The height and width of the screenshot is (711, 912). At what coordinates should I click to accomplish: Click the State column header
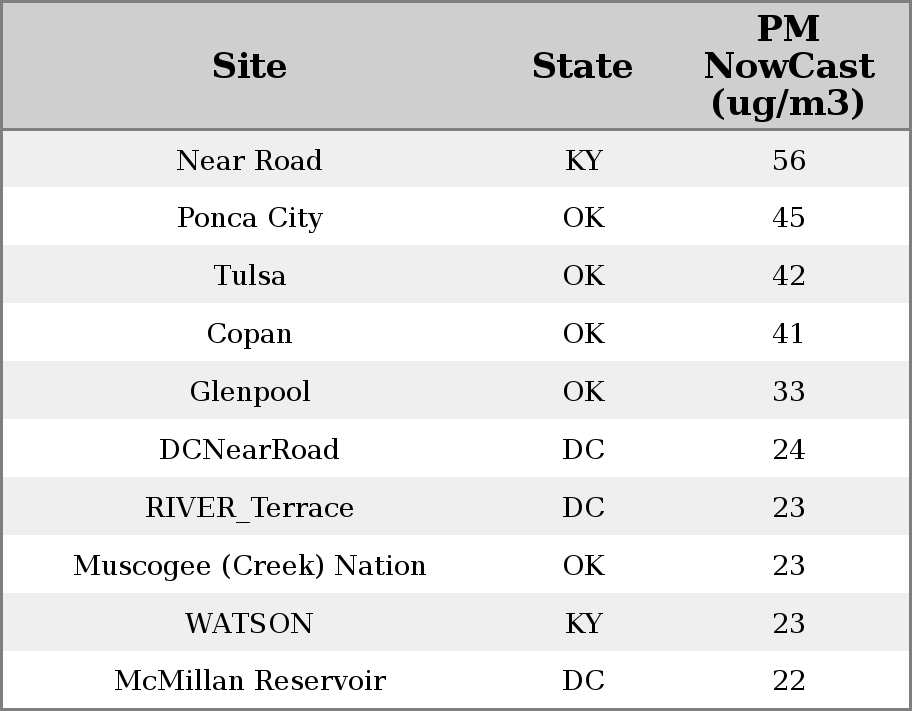pyautogui.click(x=582, y=66)
